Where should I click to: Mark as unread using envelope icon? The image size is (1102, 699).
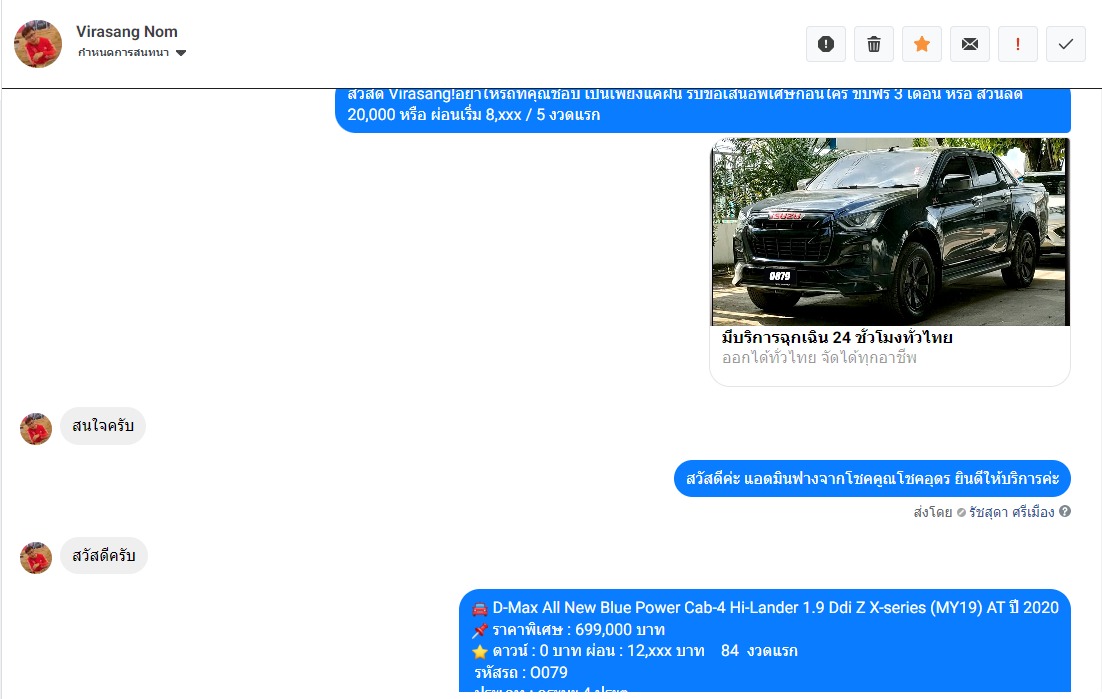(x=970, y=44)
